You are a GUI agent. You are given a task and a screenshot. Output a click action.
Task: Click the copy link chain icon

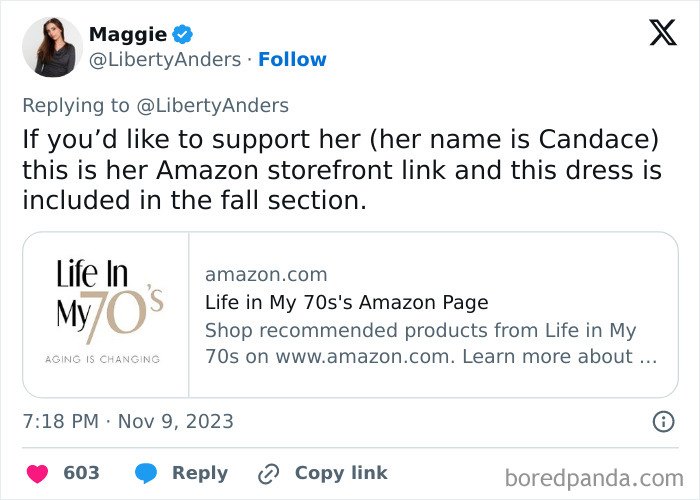pyautogui.click(x=268, y=473)
